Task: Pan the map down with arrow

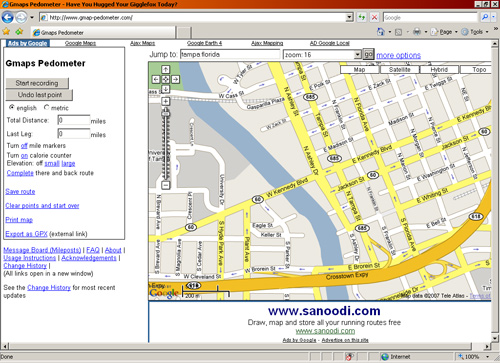Action: (x=166, y=89)
